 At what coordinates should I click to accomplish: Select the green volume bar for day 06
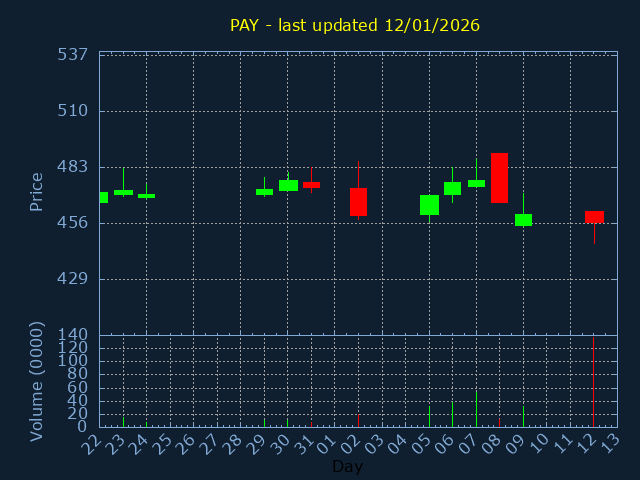tap(452, 414)
